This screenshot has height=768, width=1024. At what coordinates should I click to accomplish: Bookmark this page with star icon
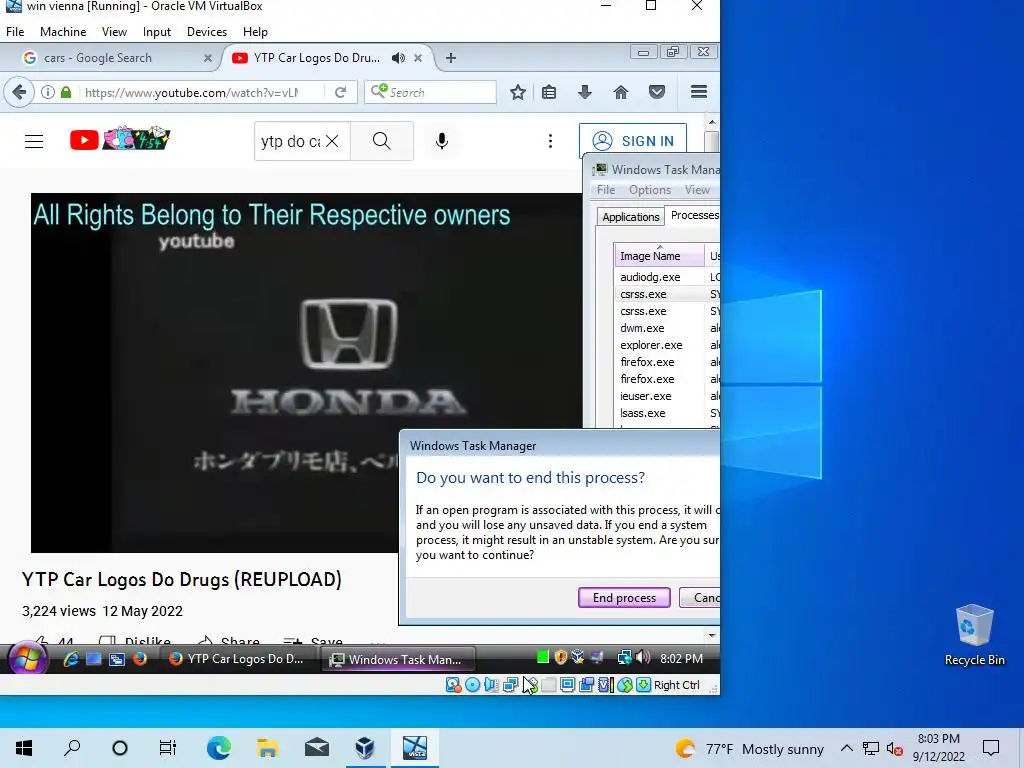518,92
